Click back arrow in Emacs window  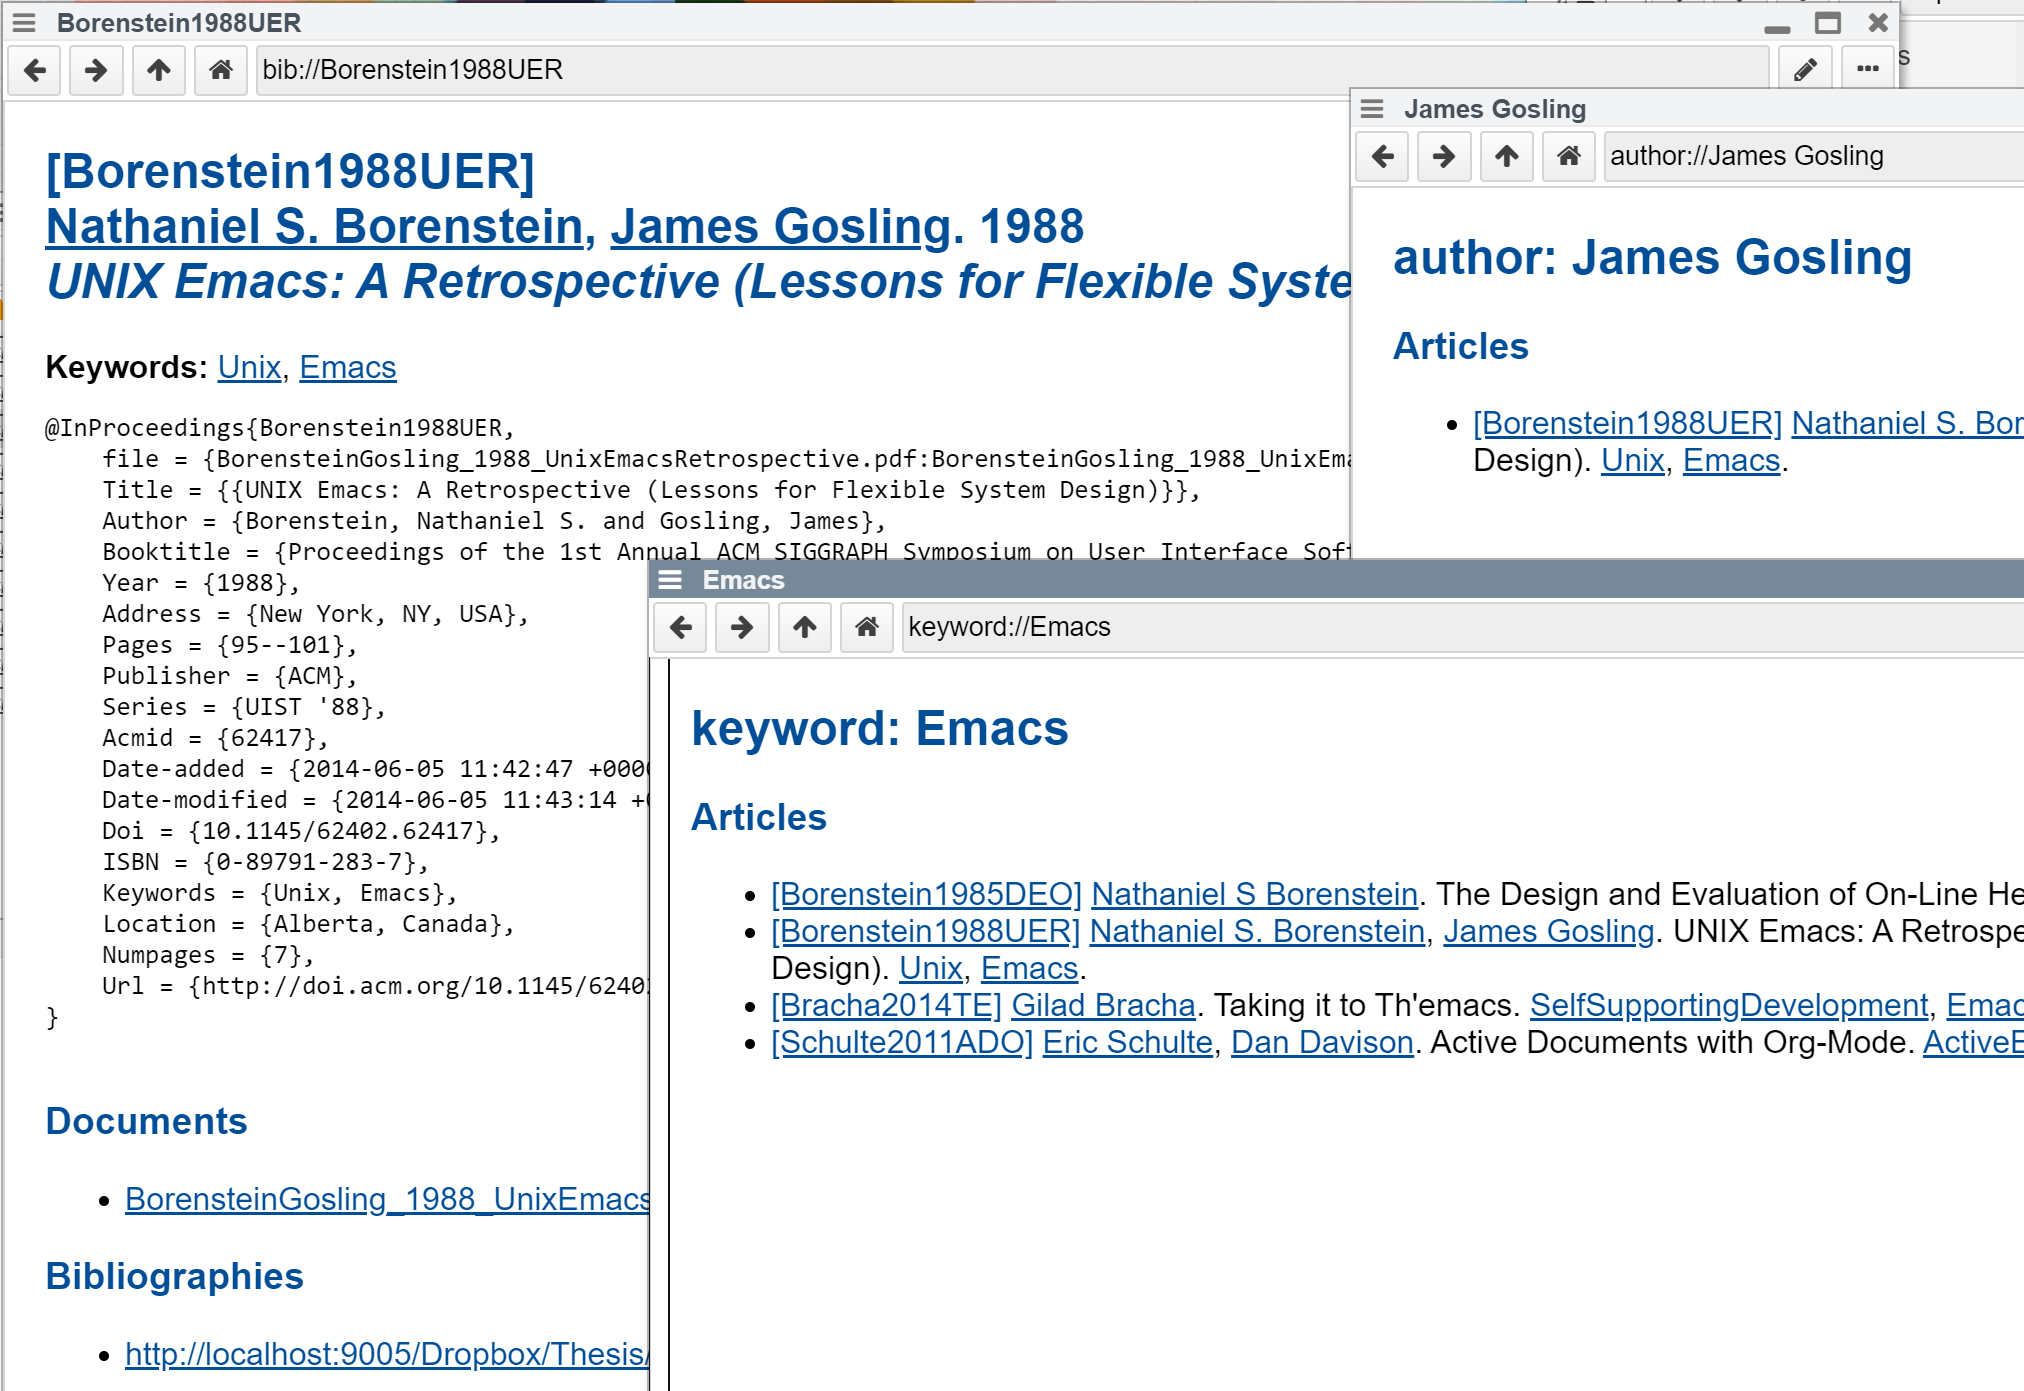tap(681, 627)
